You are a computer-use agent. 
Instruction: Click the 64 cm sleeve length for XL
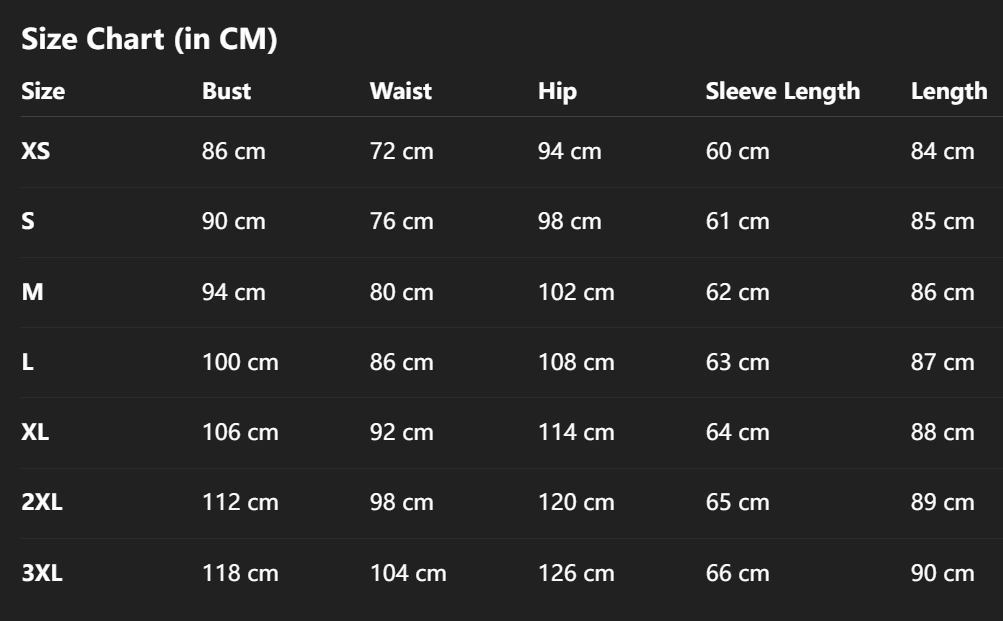[738, 432]
